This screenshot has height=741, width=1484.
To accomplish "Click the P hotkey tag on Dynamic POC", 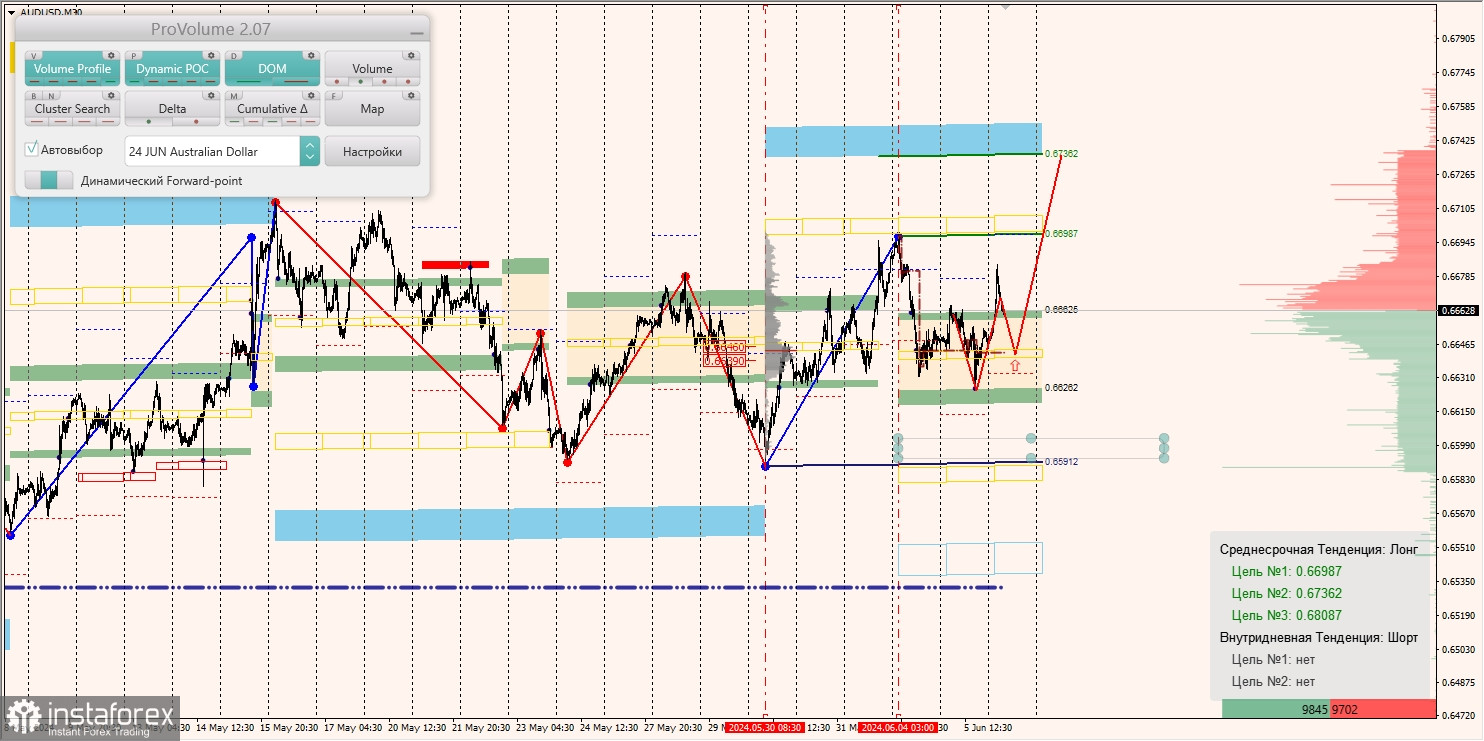I will pos(134,55).
